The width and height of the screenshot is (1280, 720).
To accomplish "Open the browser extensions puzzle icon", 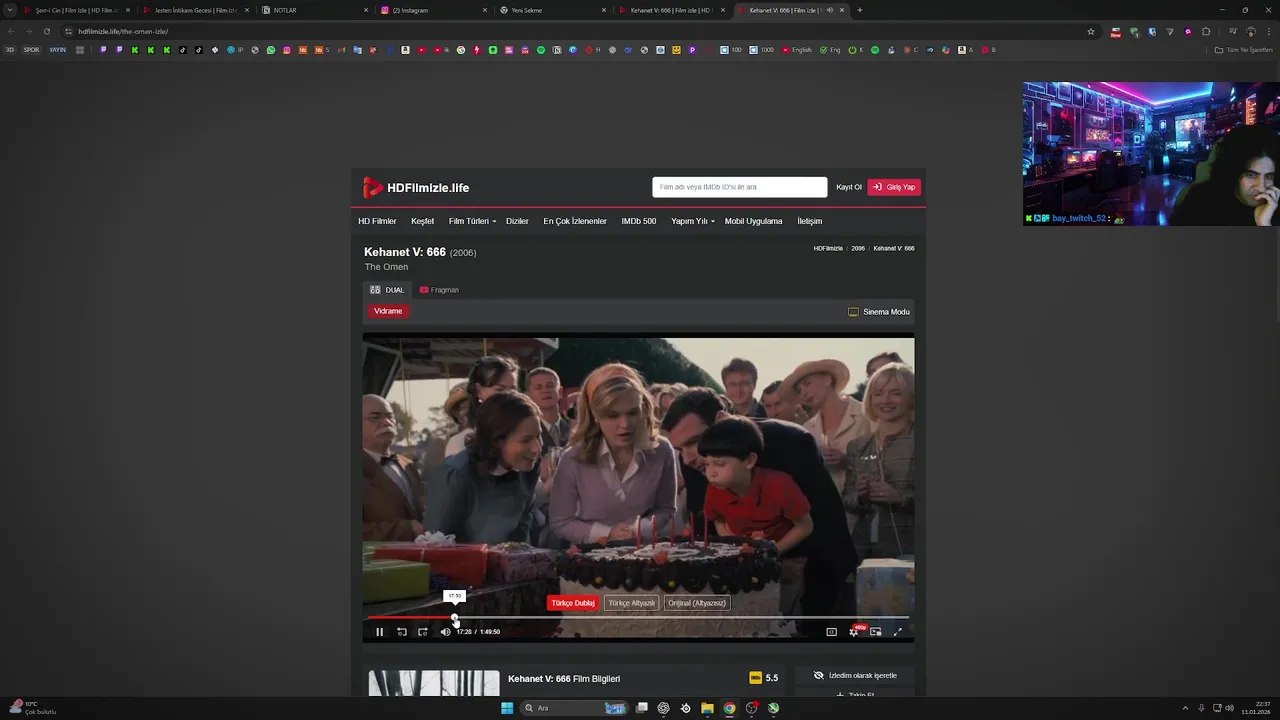I will (x=1206, y=31).
